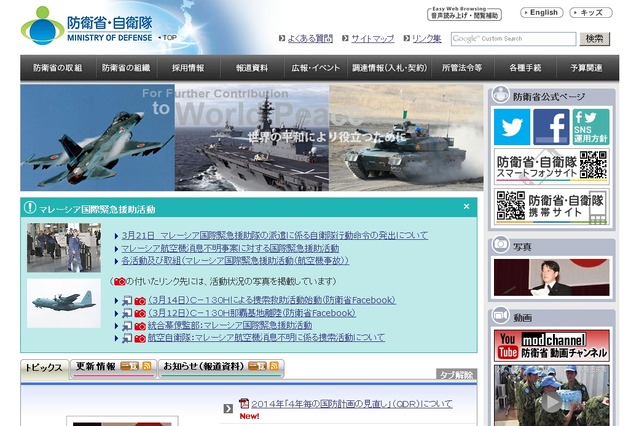Open the mod channel YouTube banner
639x426 pixels.
click(x=551, y=346)
